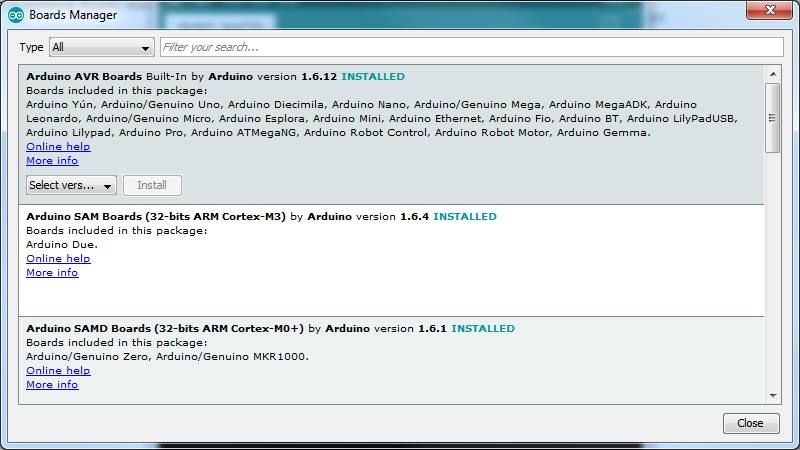Open Online help for Arduino SAMD Boards
This screenshot has height=450, width=800.
tap(58, 371)
